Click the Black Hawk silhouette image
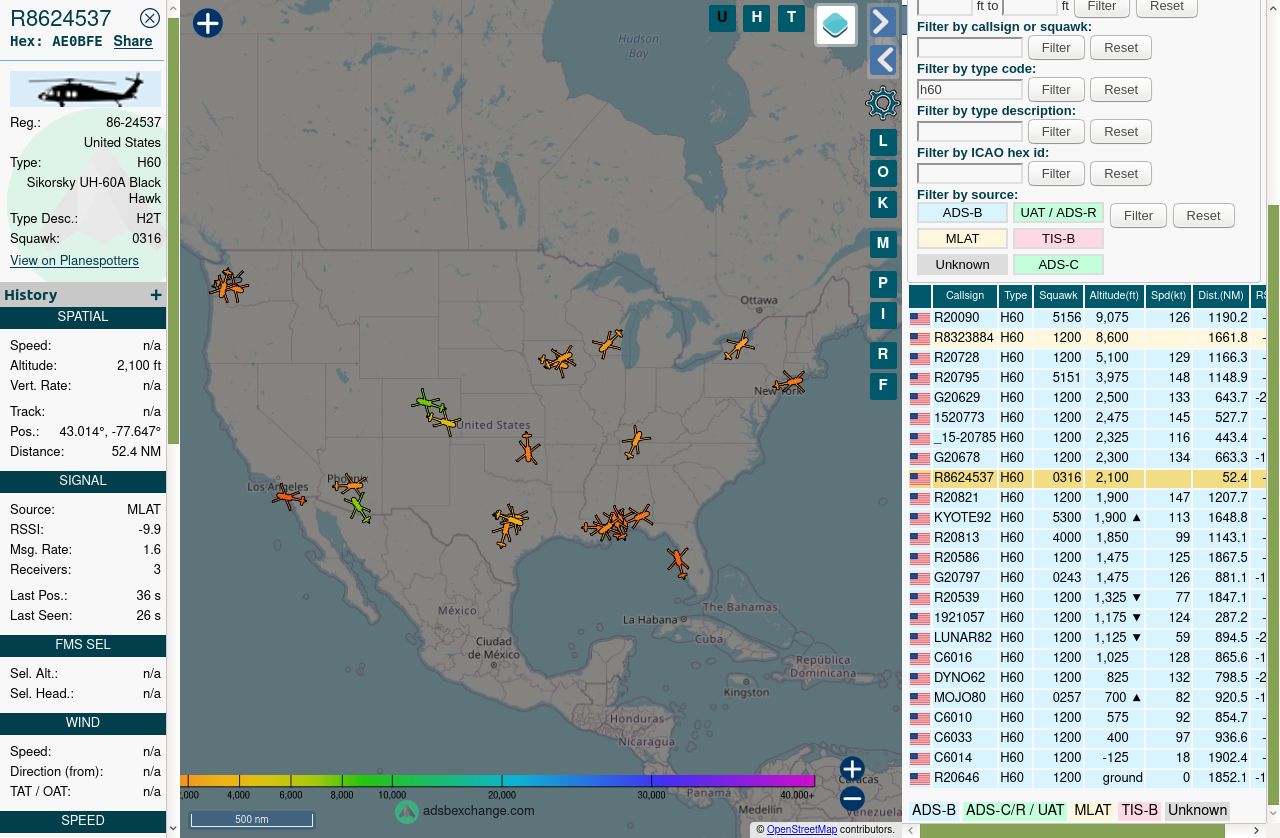The image size is (1280, 838). (85, 89)
